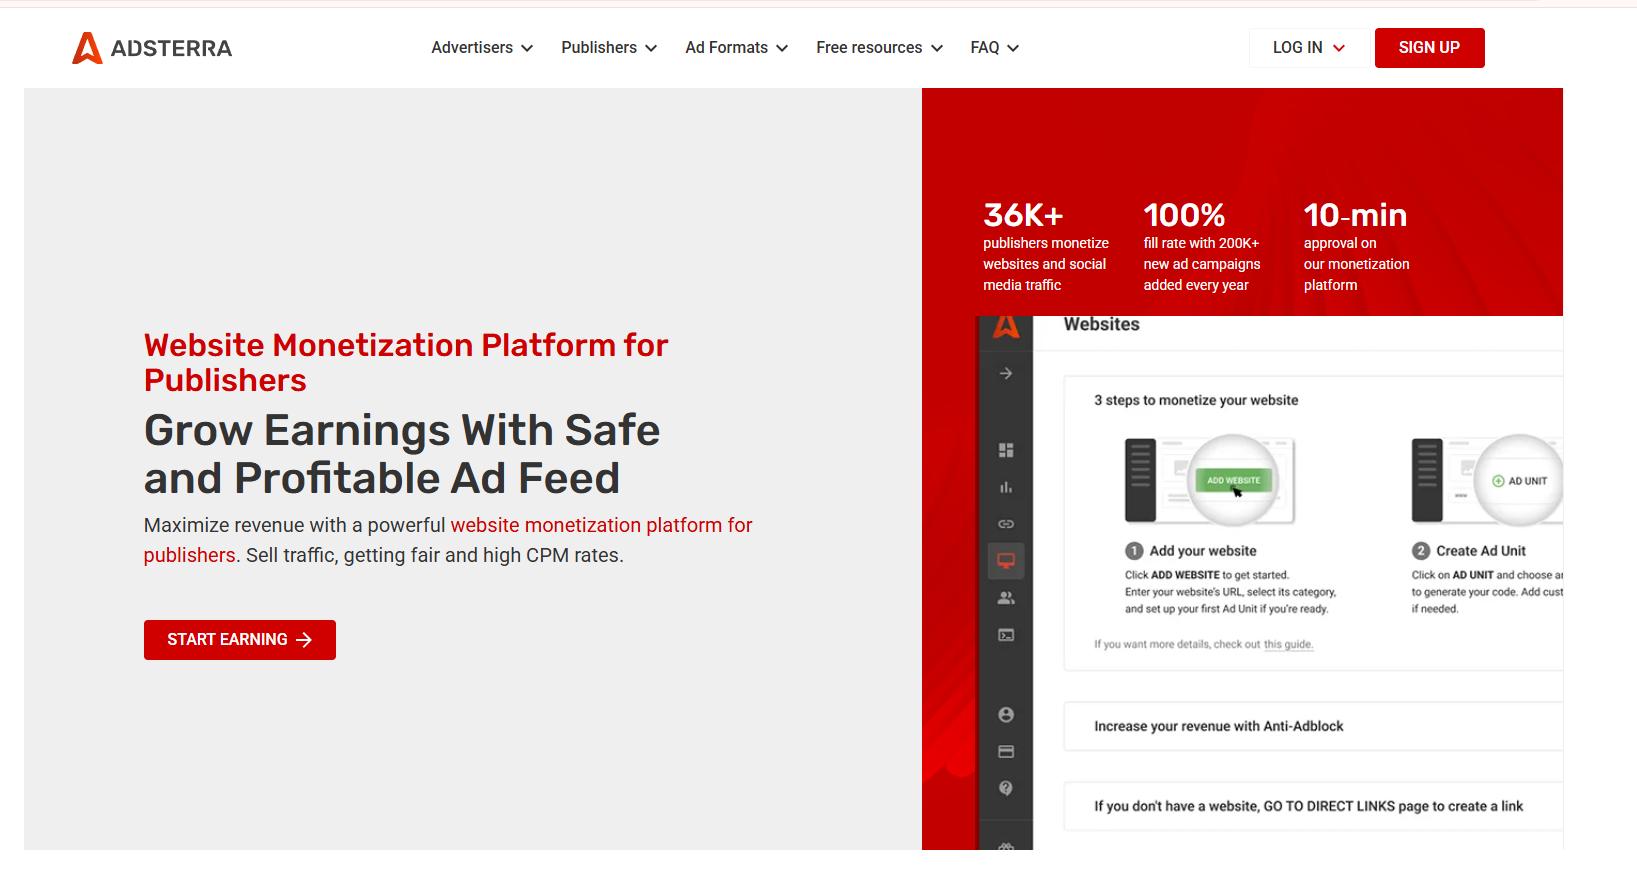Follow the 'website monetization platform for publishers' link

click(600, 526)
